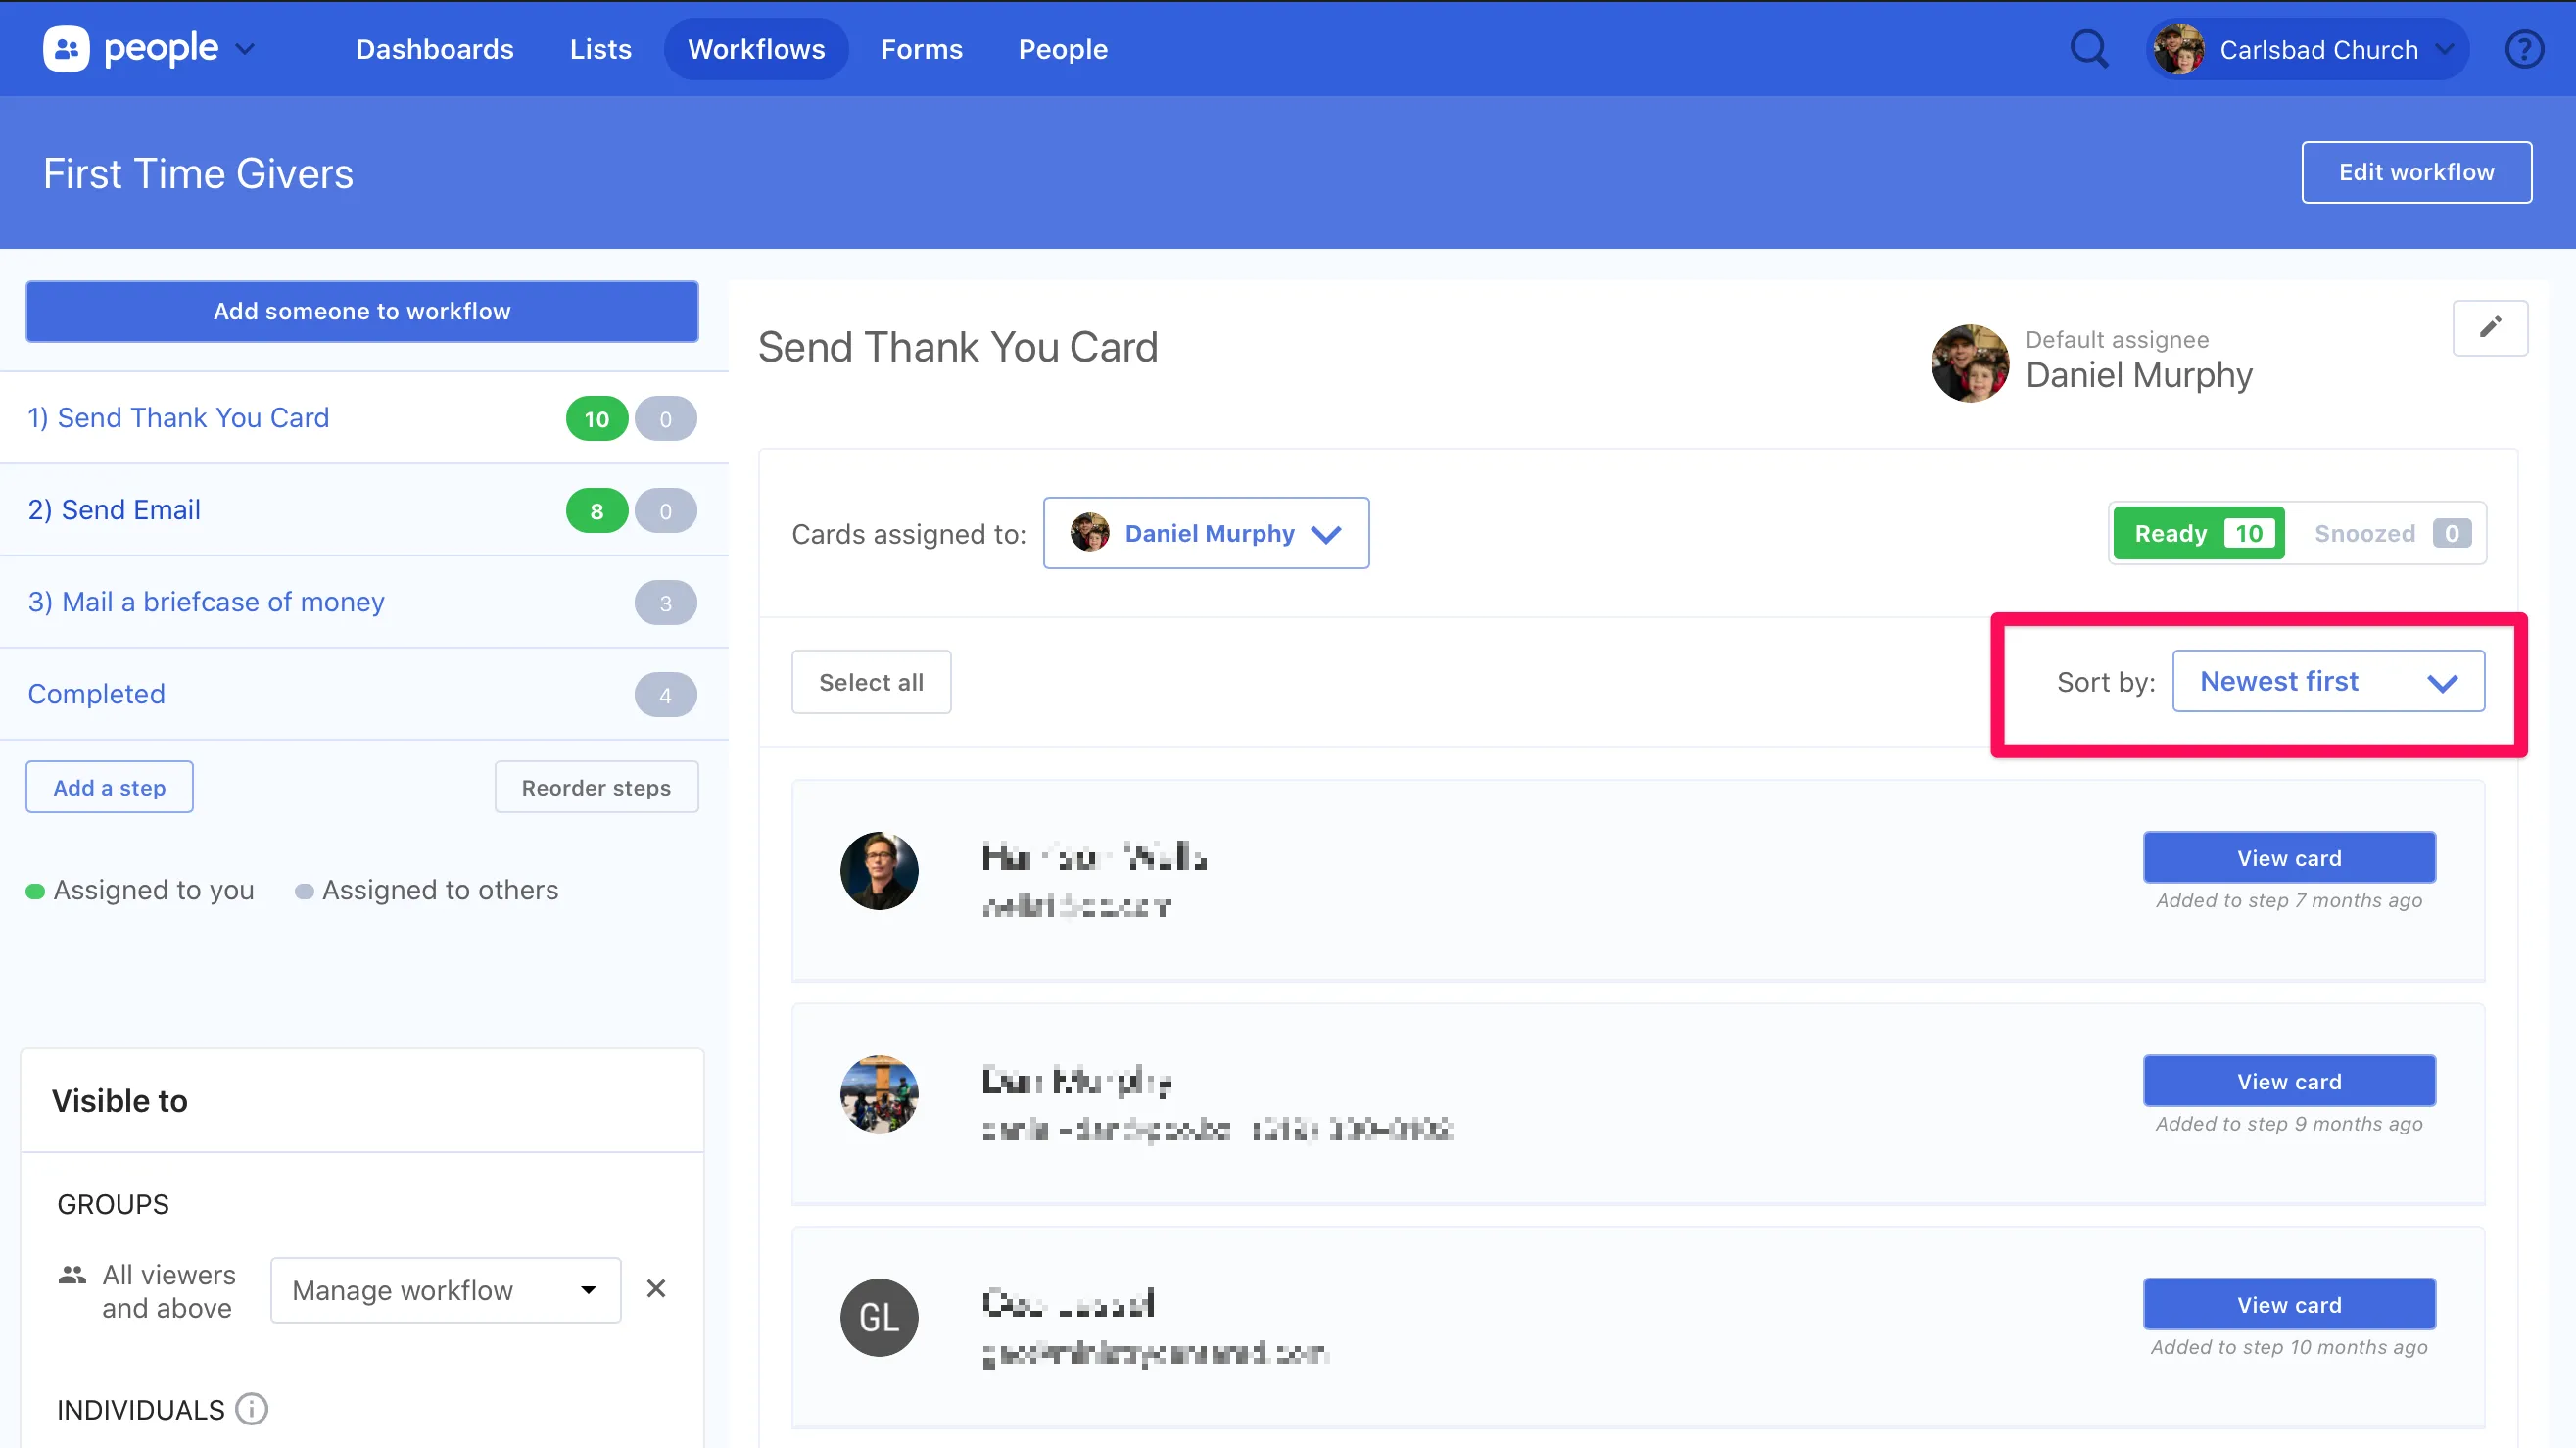The width and height of the screenshot is (2576, 1448).
Task: Click Add someone to workflow button
Action: [x=362, y=311]
